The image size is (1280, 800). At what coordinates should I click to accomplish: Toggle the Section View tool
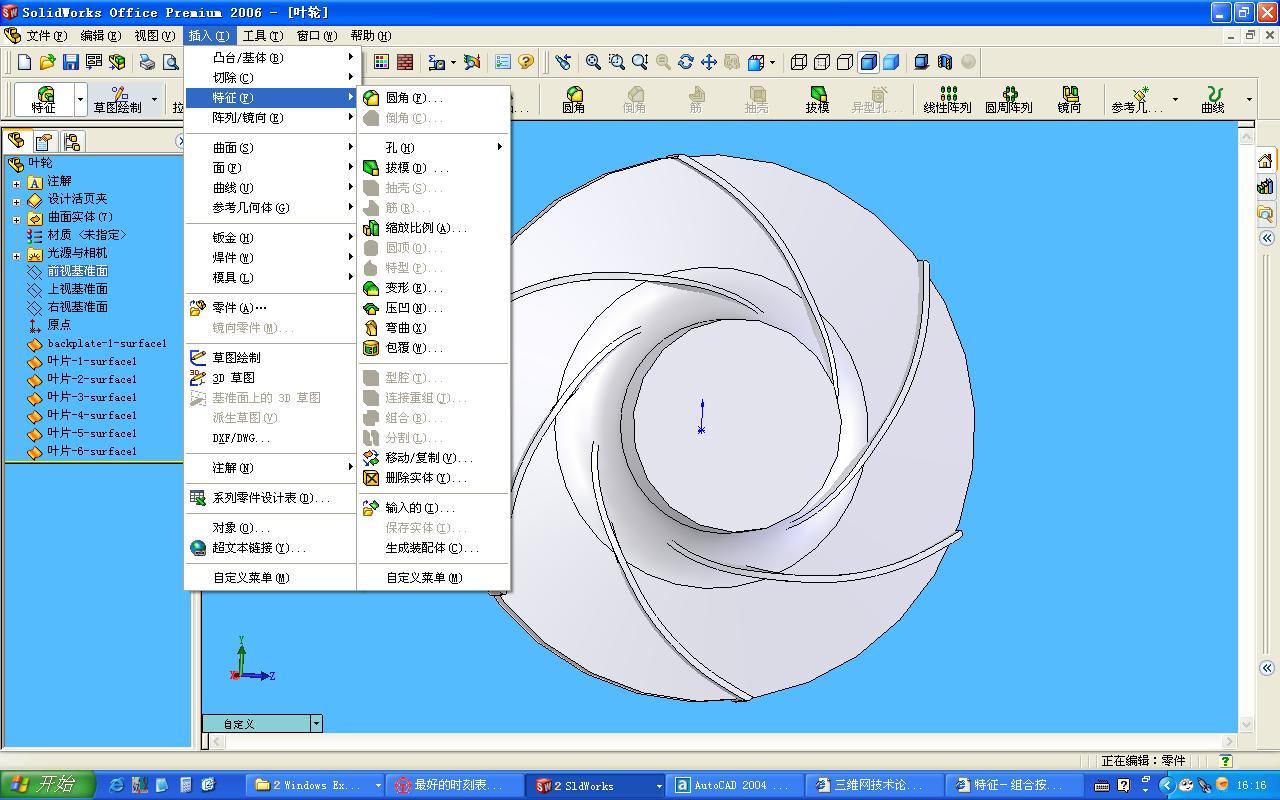pyautogui.click(x=945, y=62)
